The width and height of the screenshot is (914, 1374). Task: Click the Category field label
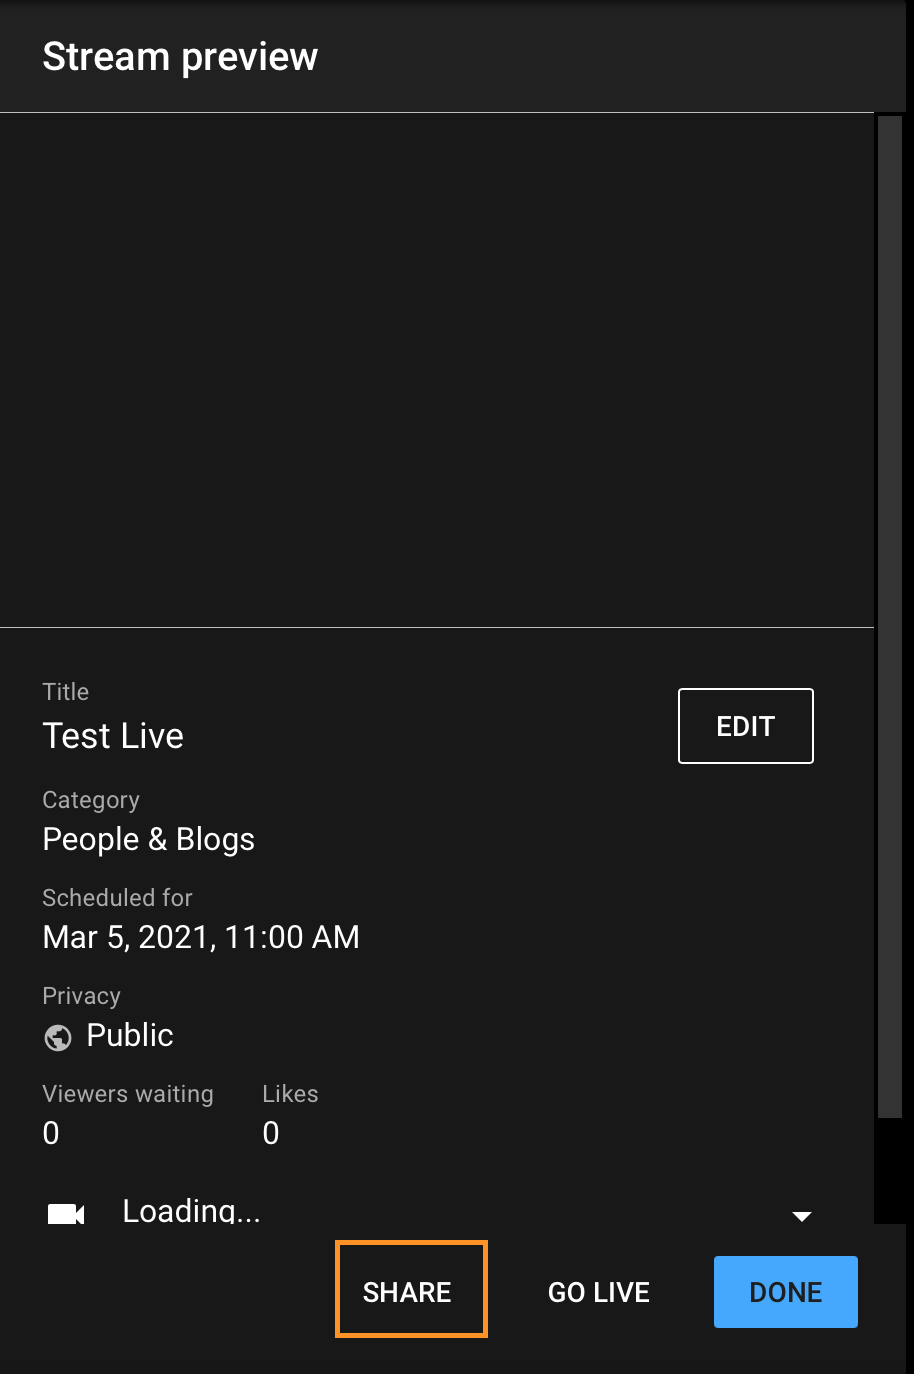tap(91, 800)
